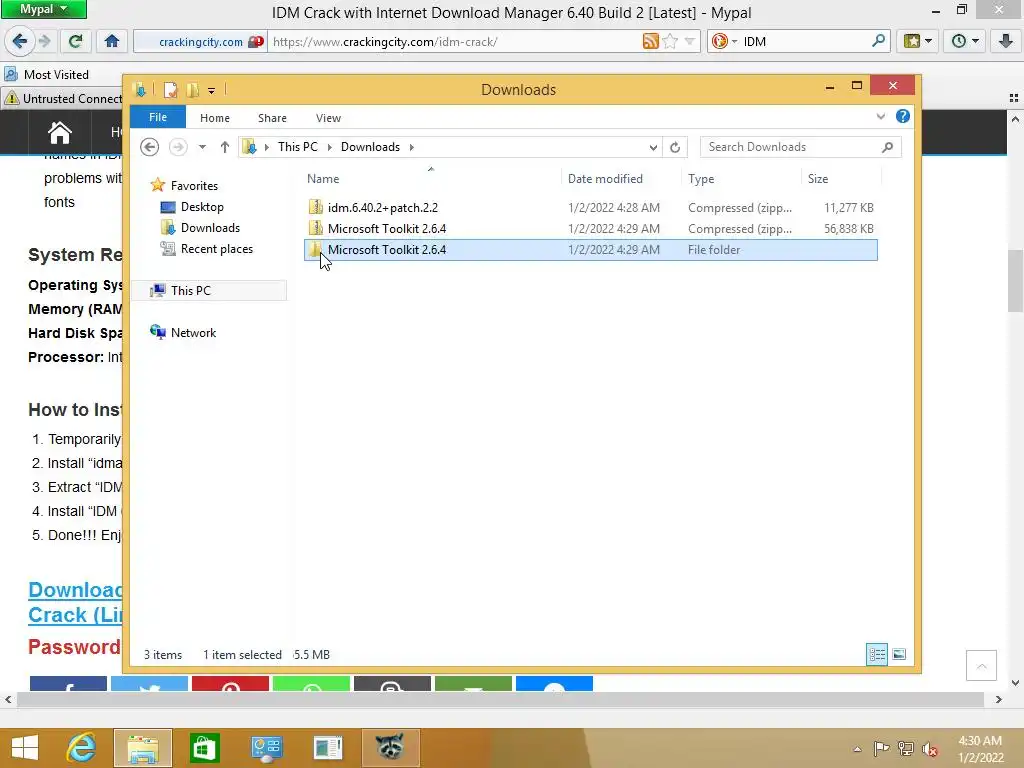
Task: Click white home icon on webpage nav
Action: tap(59, 133)
